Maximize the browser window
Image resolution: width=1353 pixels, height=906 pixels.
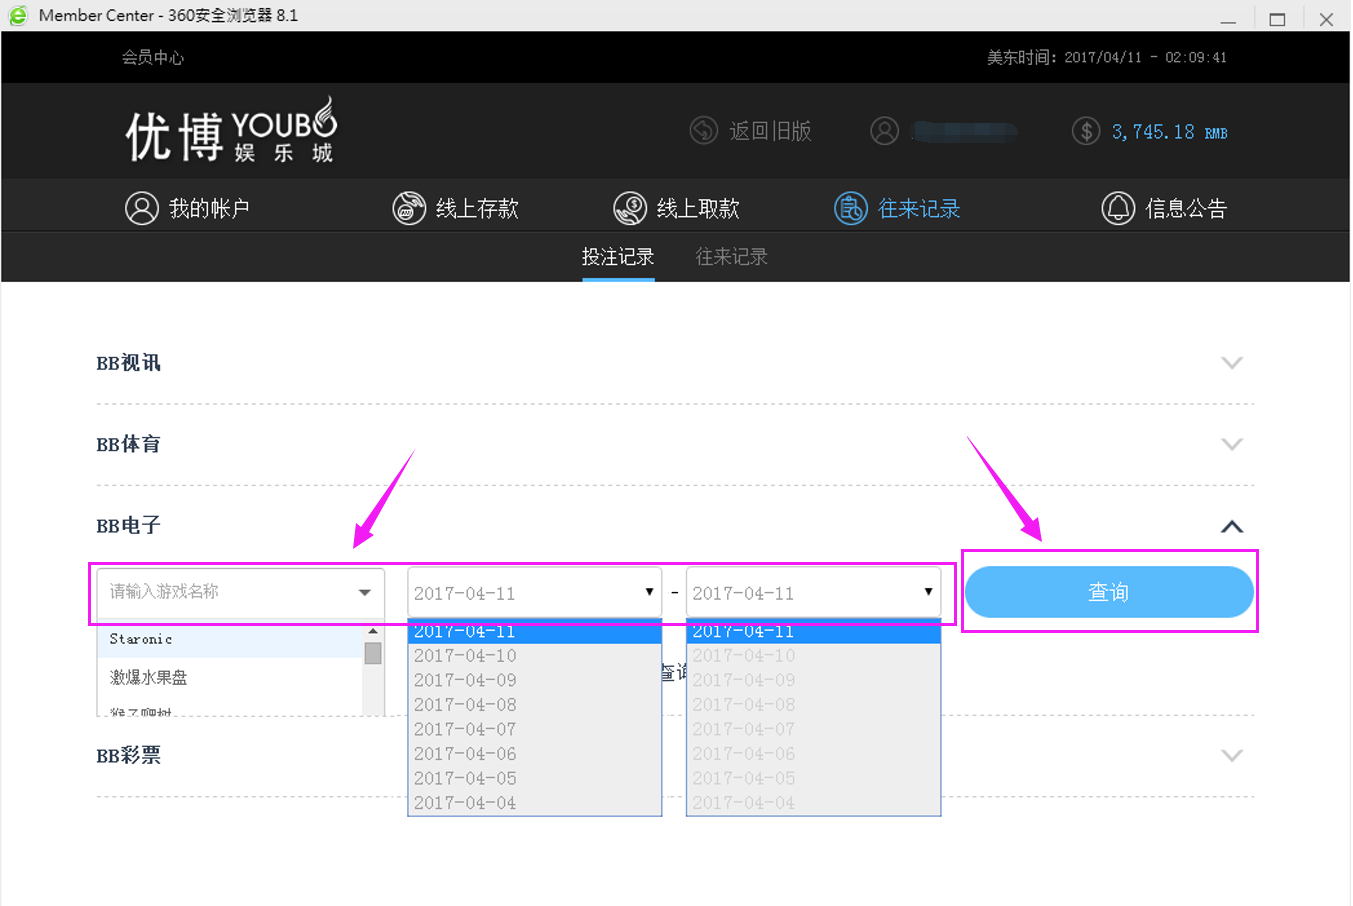coord(1277,19)
